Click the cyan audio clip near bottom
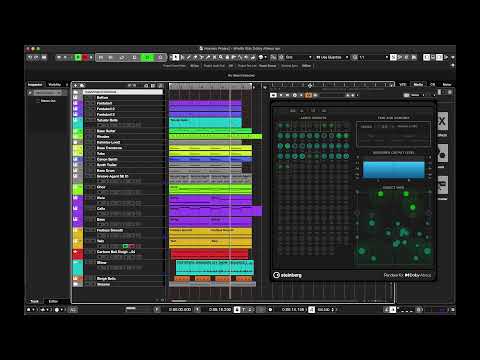Image resolution: width=480 pixels, height=360 pixels. tap(215, 268)
